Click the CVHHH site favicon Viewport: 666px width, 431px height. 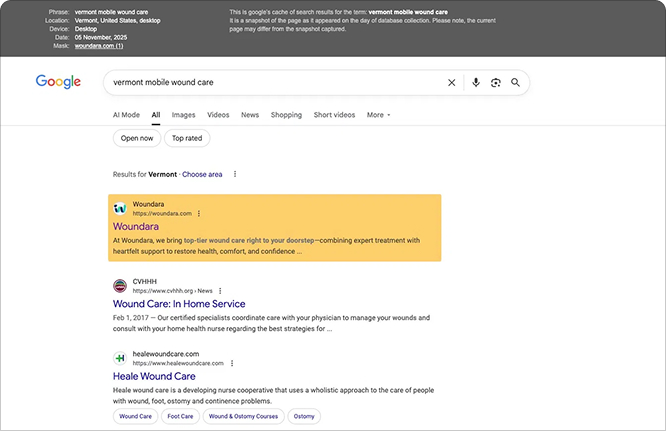click(120, 286)
